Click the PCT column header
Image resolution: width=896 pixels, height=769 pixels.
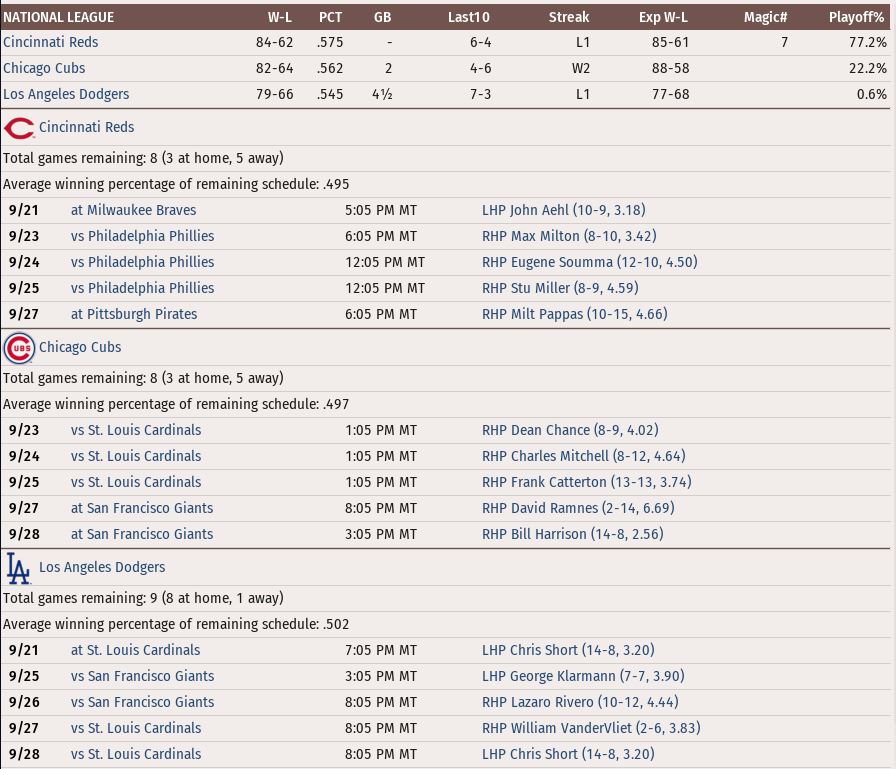click(330, 17)
